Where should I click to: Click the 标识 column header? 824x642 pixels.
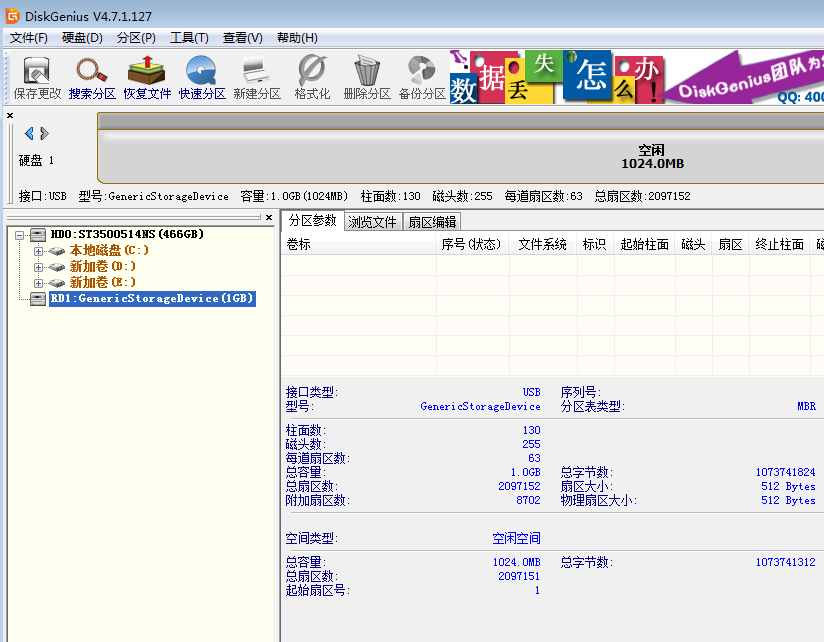tap(595, 244)
